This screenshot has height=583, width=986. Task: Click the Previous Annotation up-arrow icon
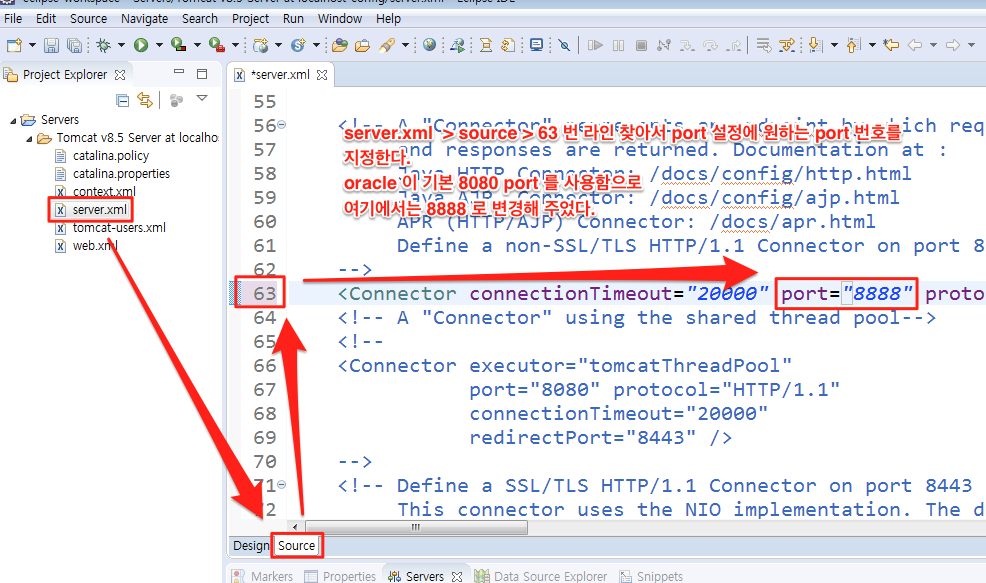click(x=853, y=45)
